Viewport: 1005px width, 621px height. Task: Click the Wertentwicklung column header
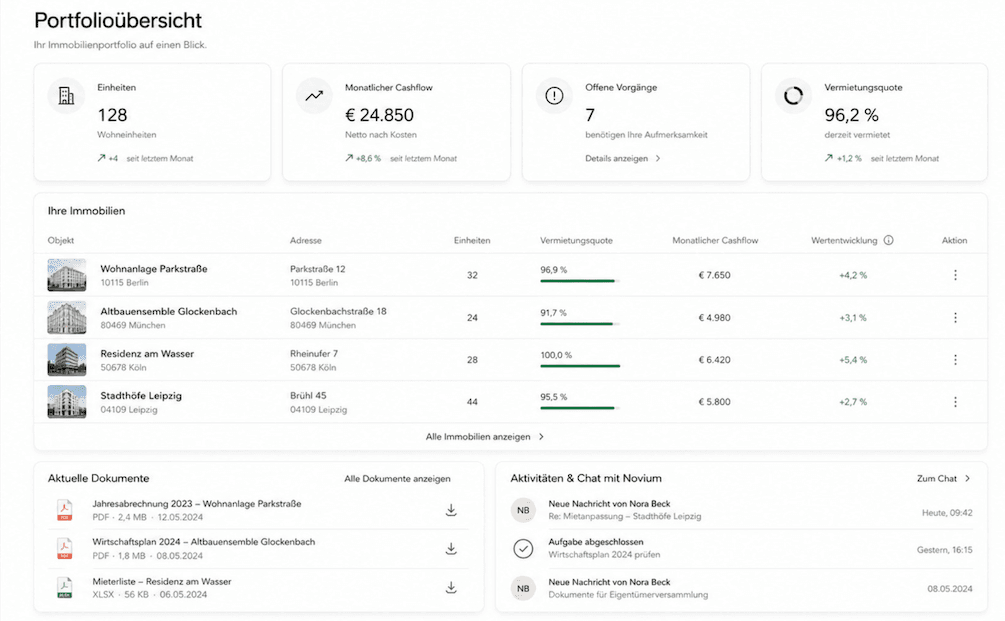(x=844, y=241)
